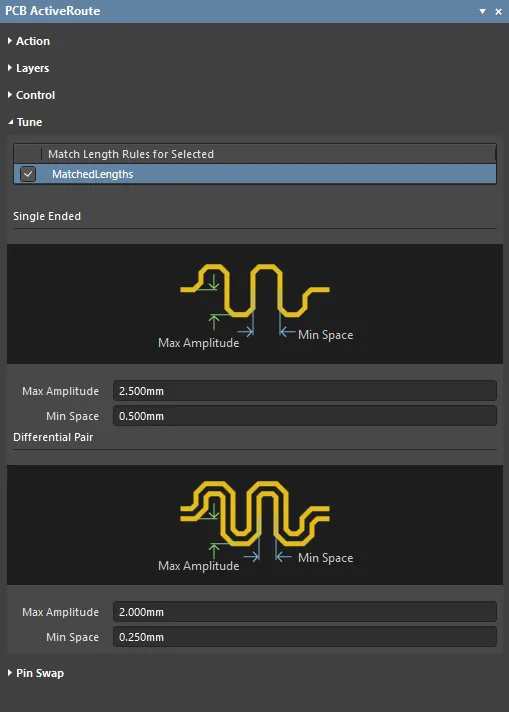Click the differential pair tuning diagram
Image resolution: width=509 pixels, height=712 pixels.
[255, 525]
